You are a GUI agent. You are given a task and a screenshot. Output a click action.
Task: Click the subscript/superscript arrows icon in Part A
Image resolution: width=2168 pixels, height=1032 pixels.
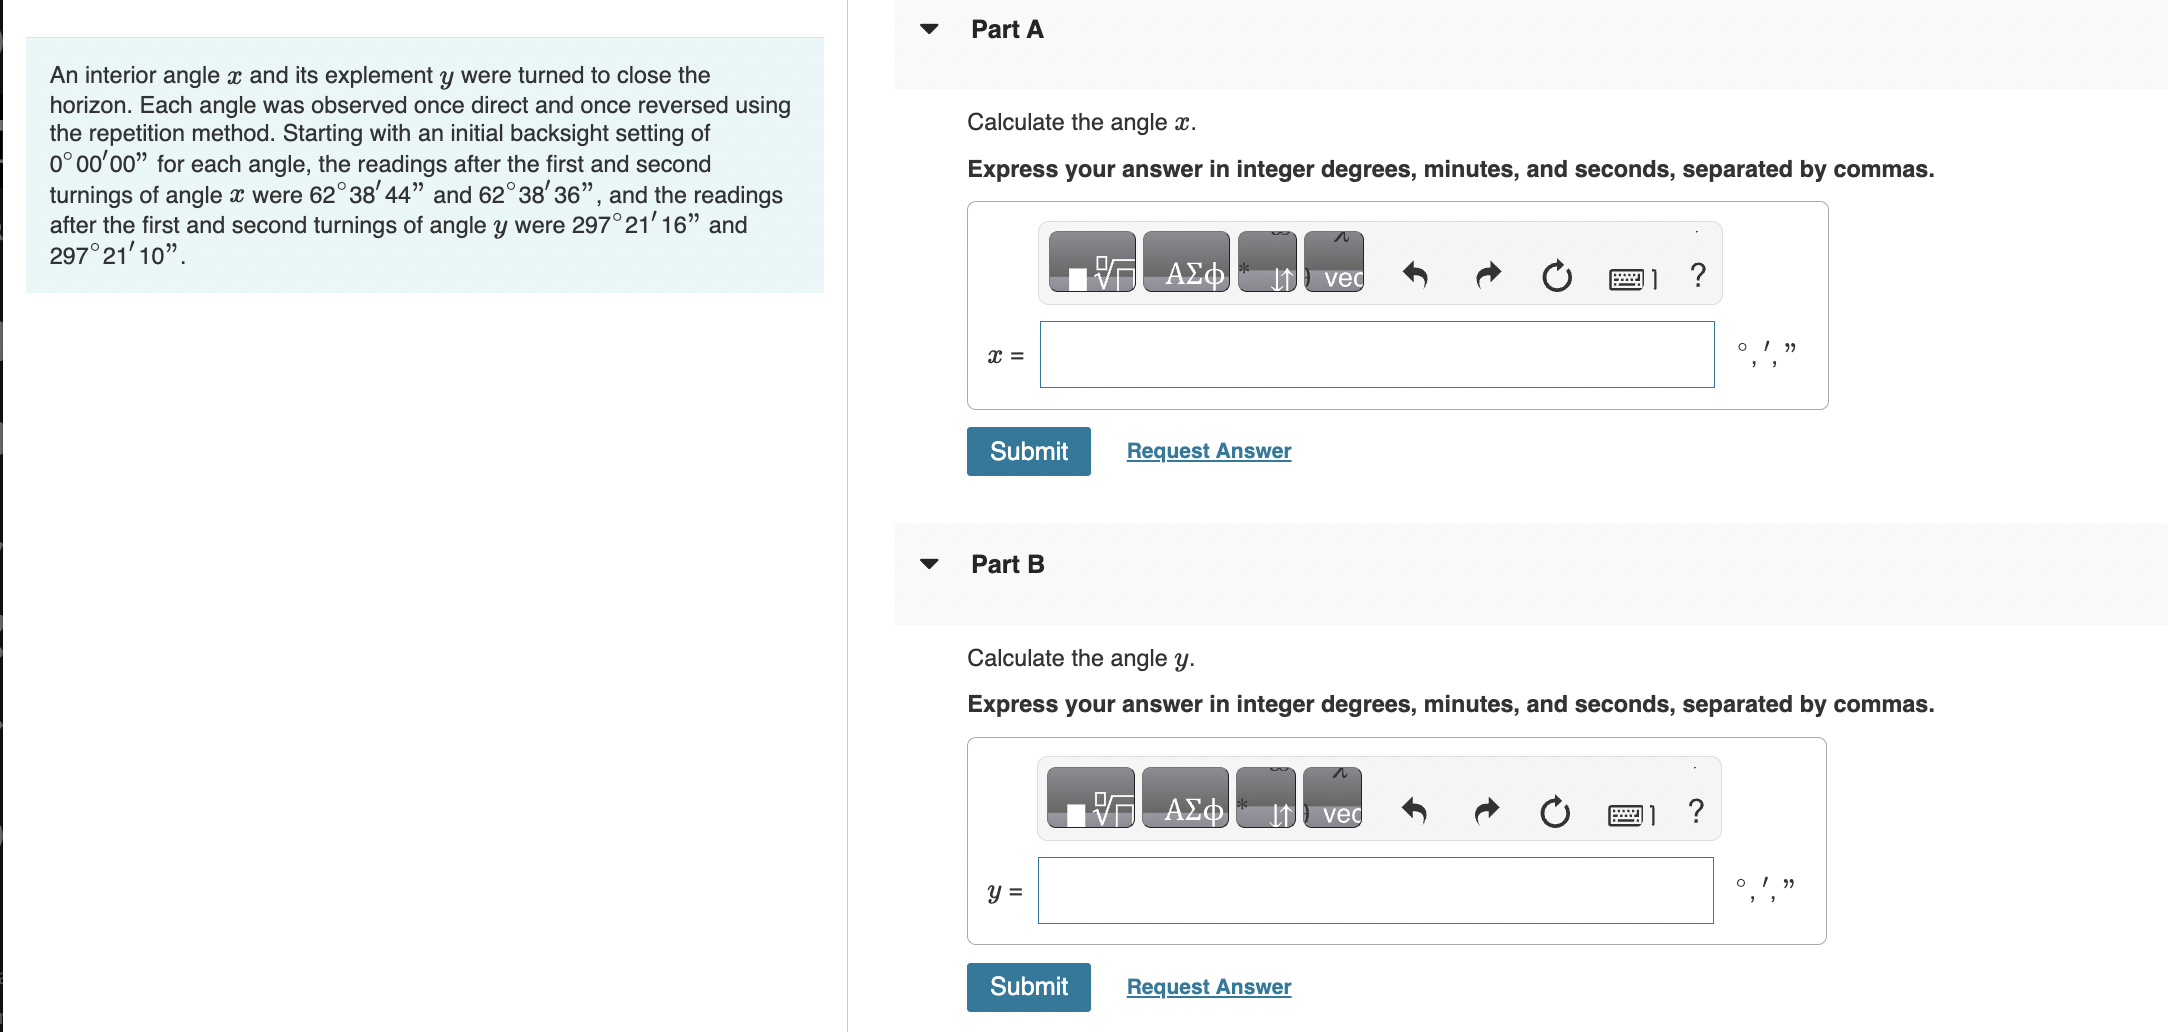tap(1267, 262)
